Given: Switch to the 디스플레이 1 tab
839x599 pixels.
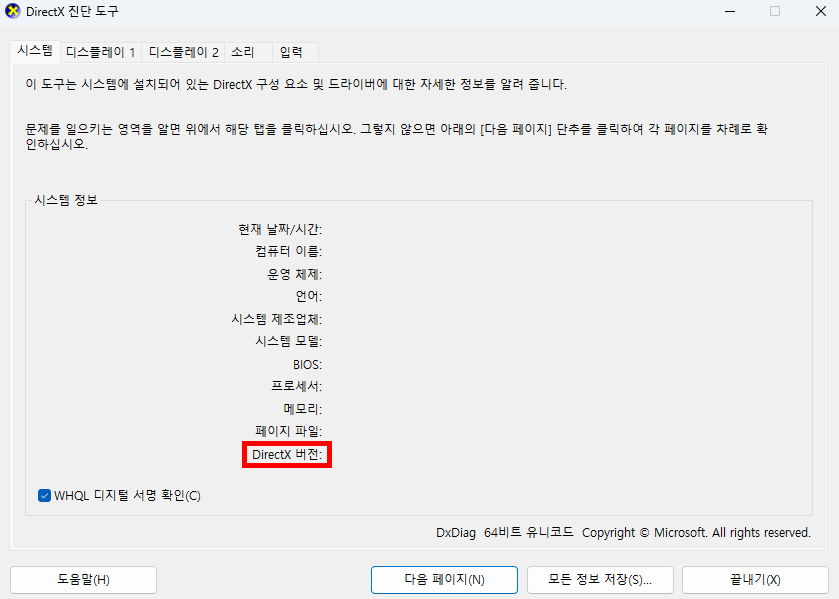Looking at the screenshot, I should point(100,52).
